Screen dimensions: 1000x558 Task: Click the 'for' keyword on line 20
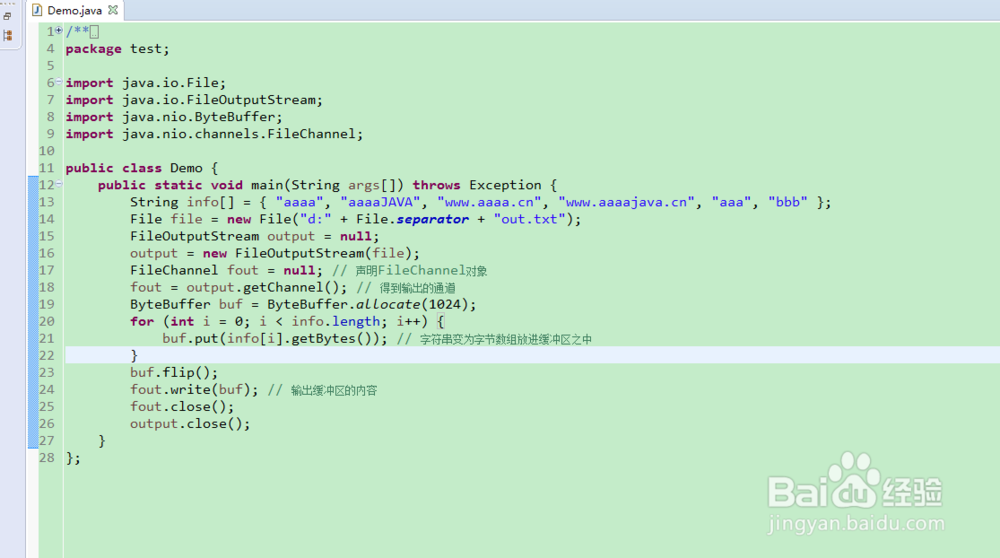tap(142, 321)
